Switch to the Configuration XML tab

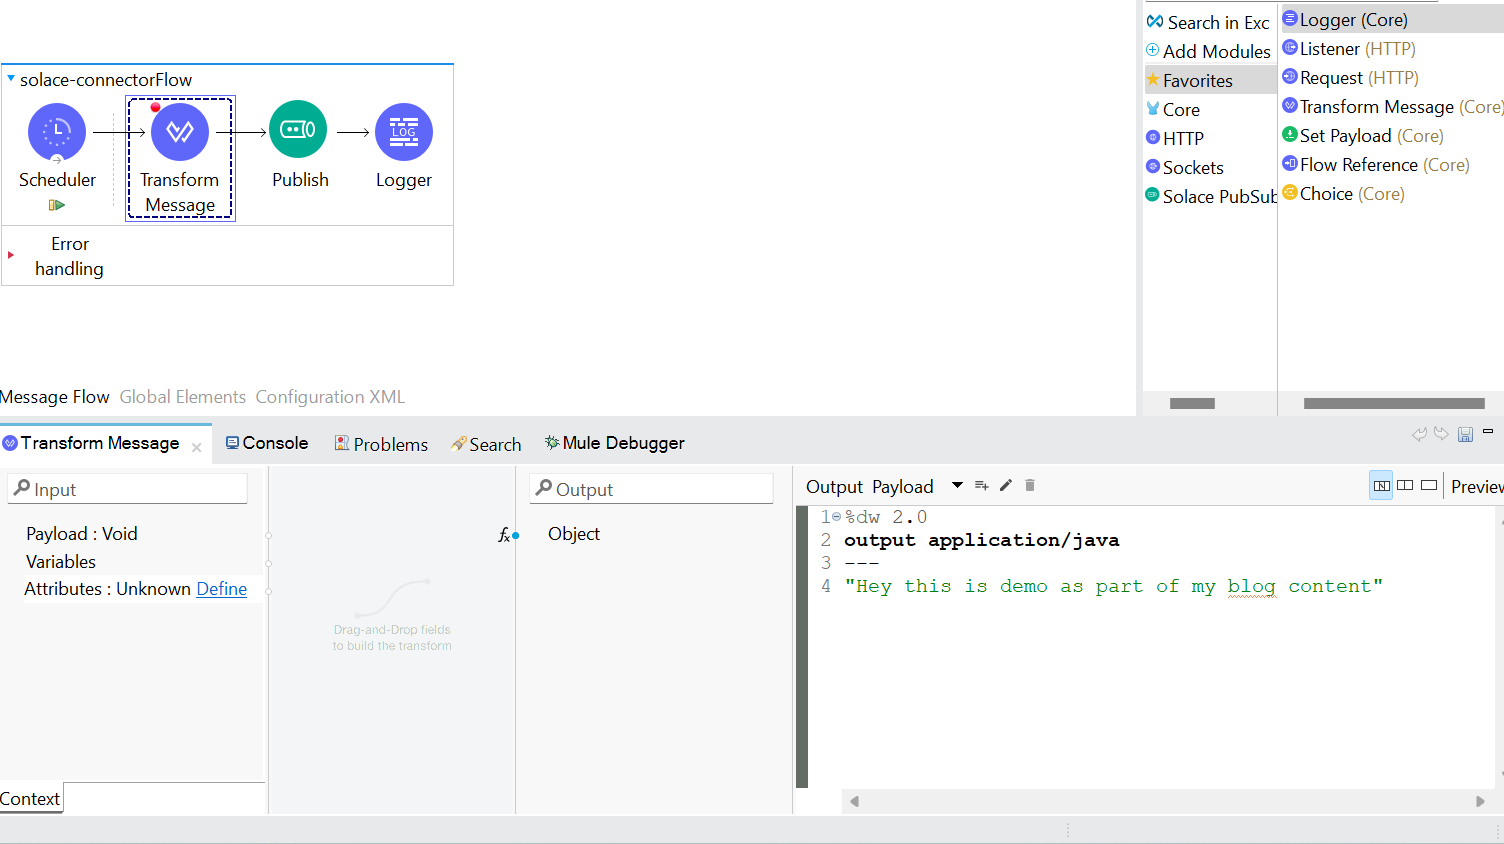coord(330,397)
